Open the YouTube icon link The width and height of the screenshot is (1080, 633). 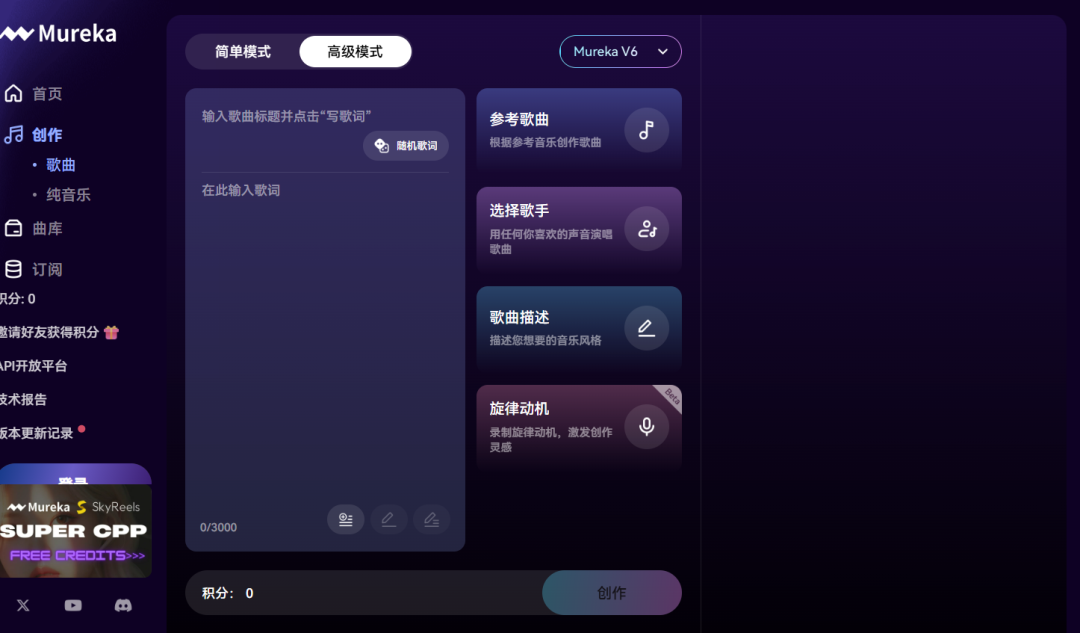coord(73,605)
